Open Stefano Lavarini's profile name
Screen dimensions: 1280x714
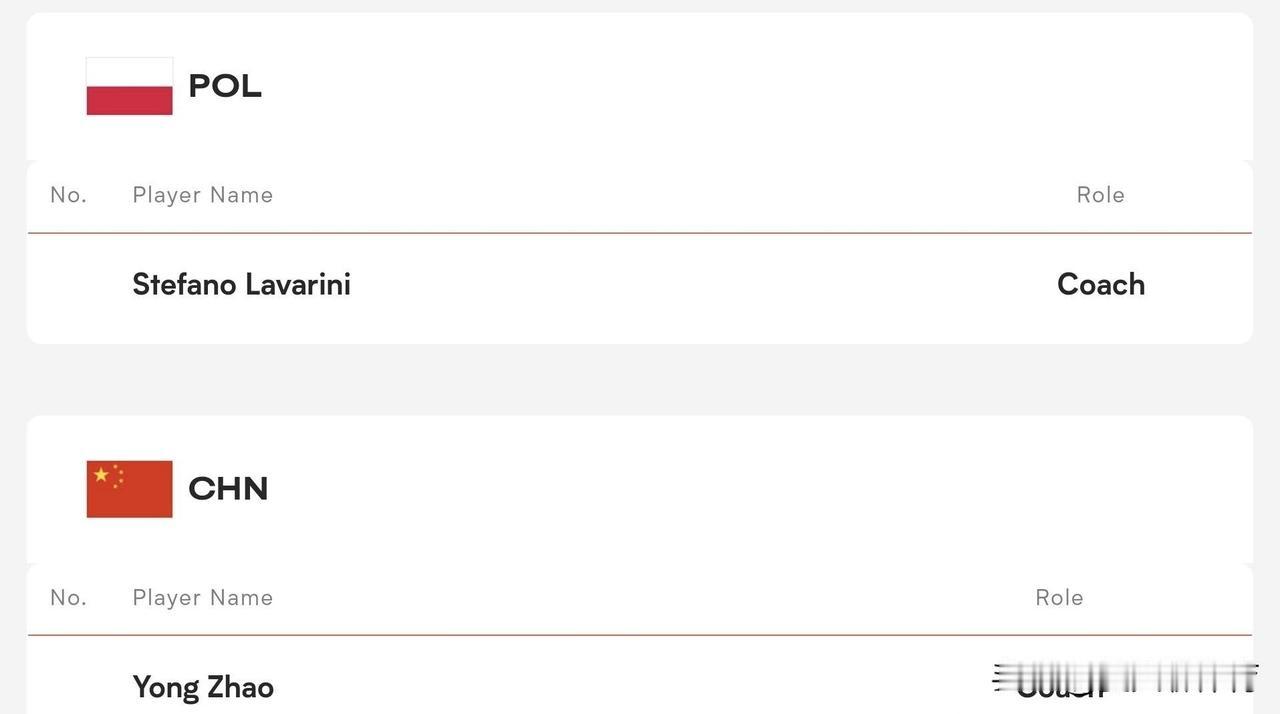241,285
